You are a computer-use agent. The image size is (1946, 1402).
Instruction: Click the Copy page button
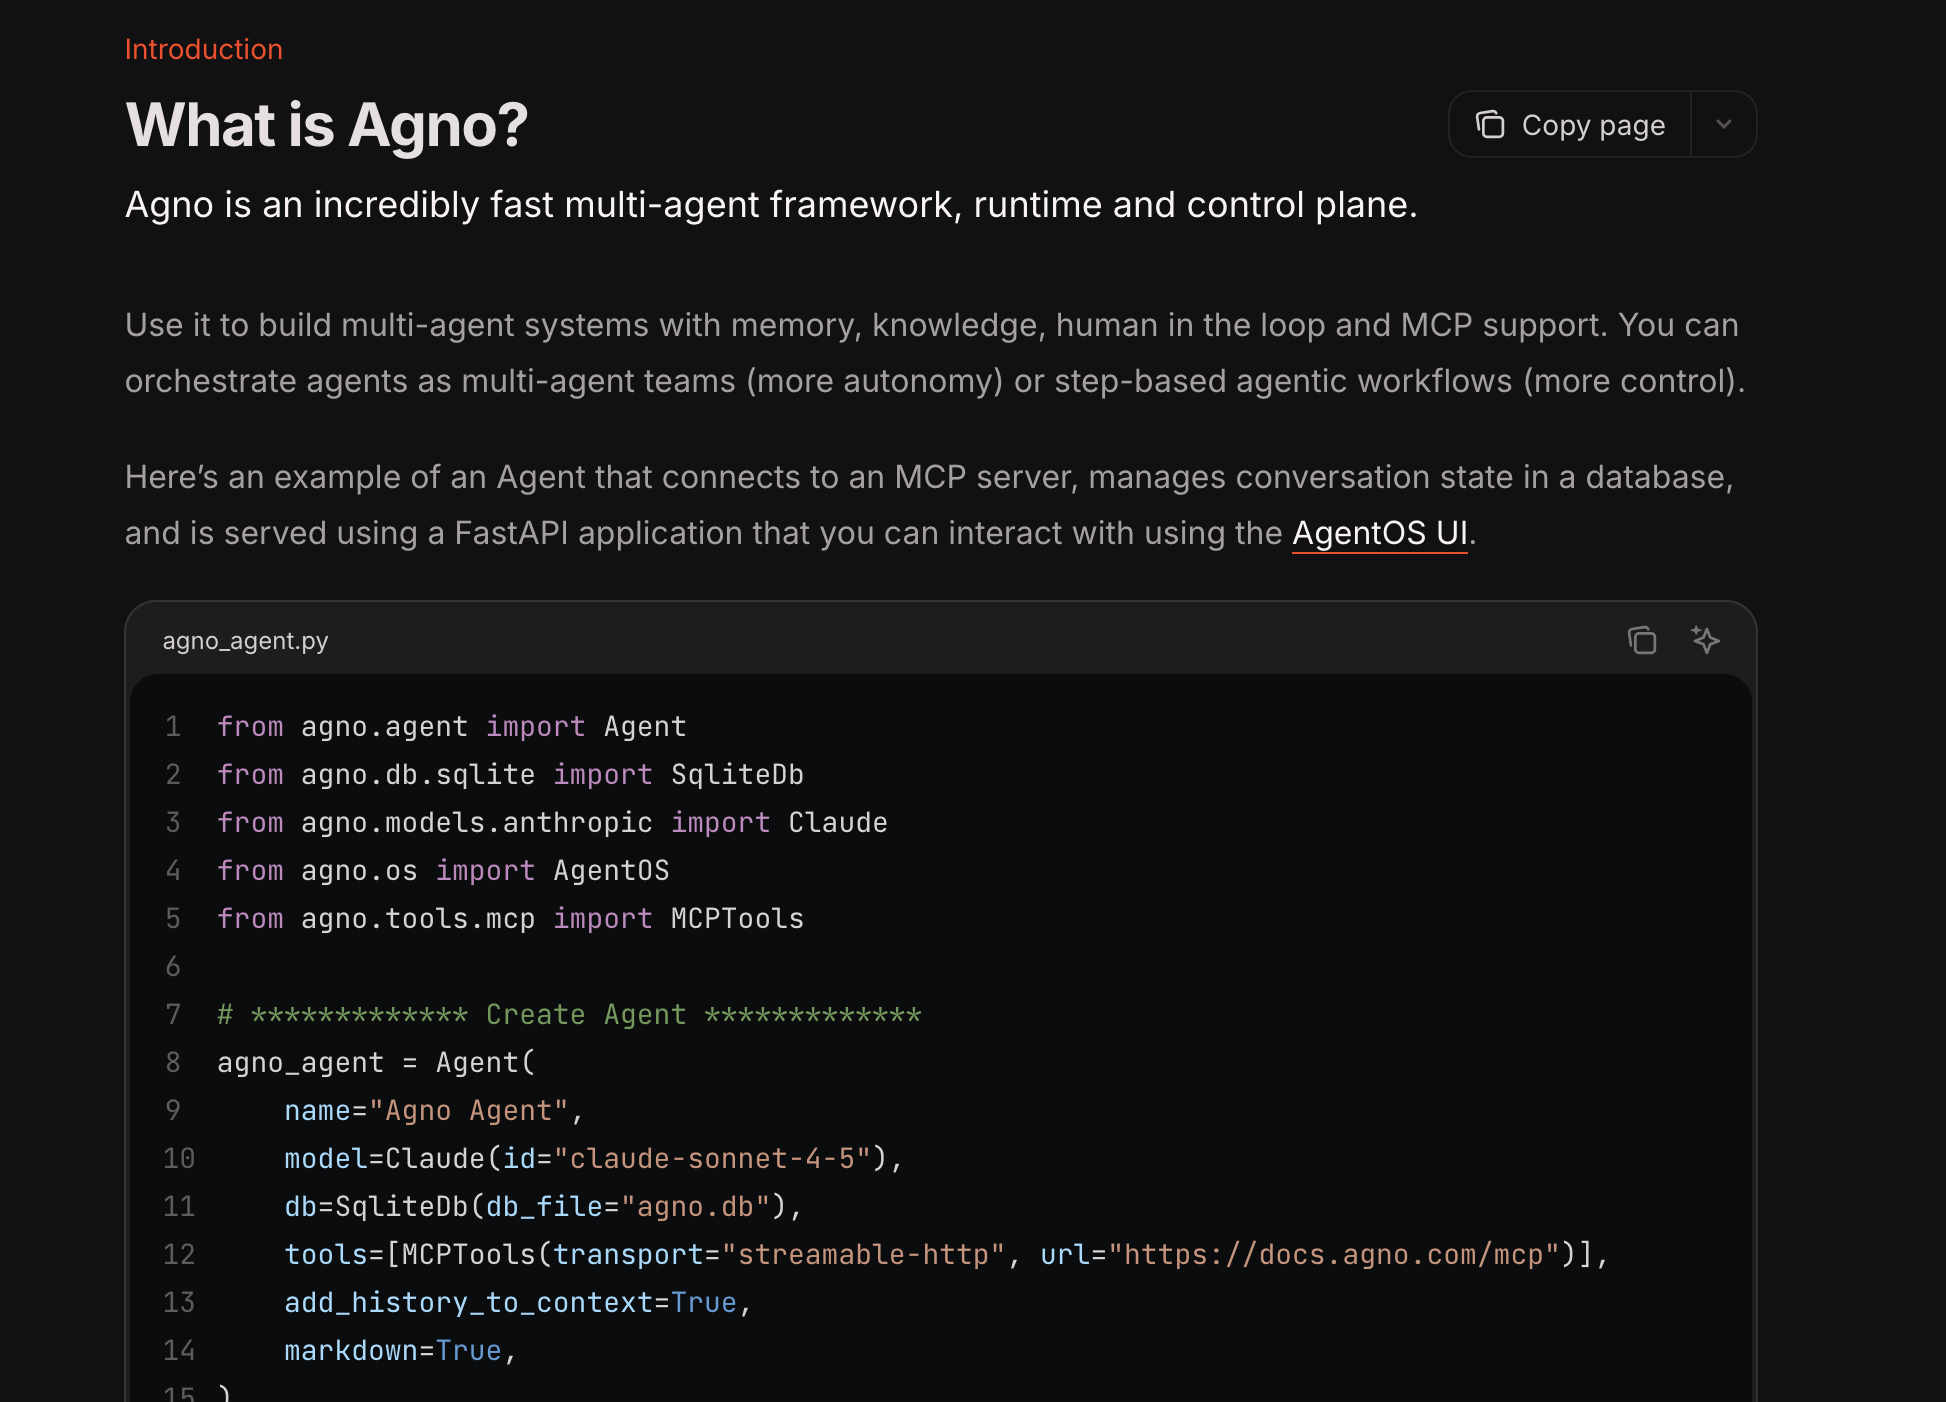[x=1592, y=125]
